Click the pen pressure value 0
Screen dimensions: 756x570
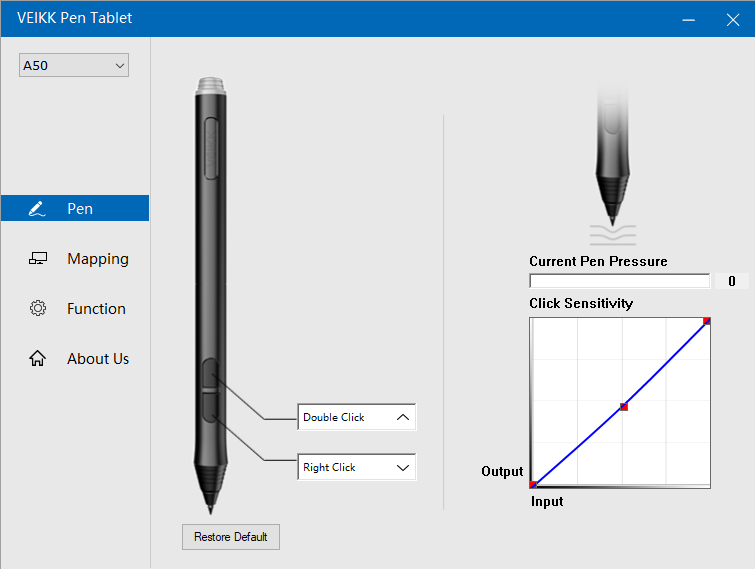tap(732, 281)
